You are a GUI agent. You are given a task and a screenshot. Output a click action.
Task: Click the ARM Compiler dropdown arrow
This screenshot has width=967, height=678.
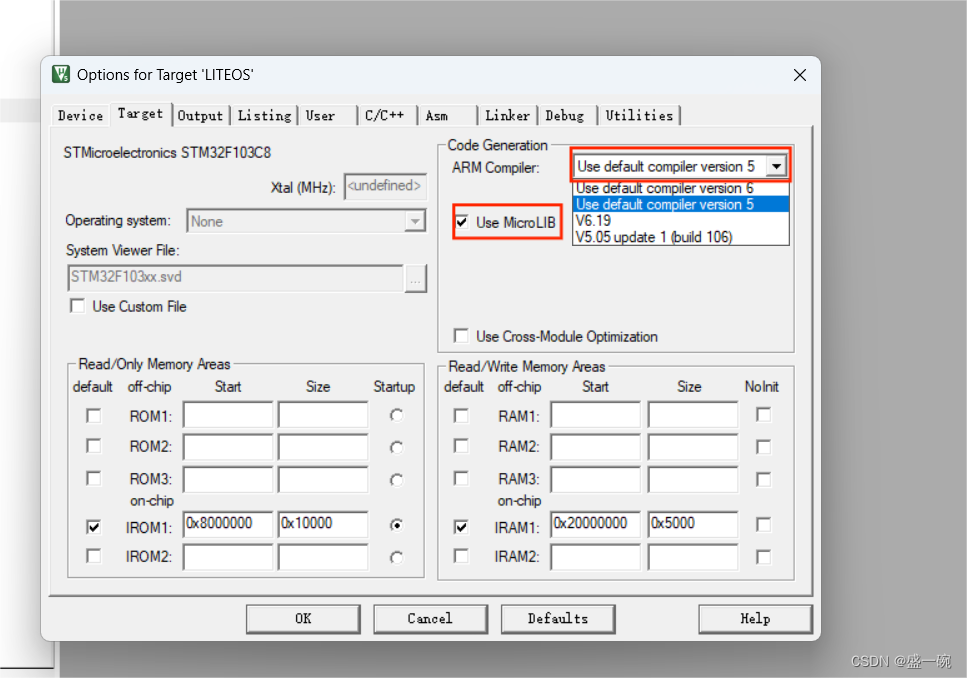(776, 167)
